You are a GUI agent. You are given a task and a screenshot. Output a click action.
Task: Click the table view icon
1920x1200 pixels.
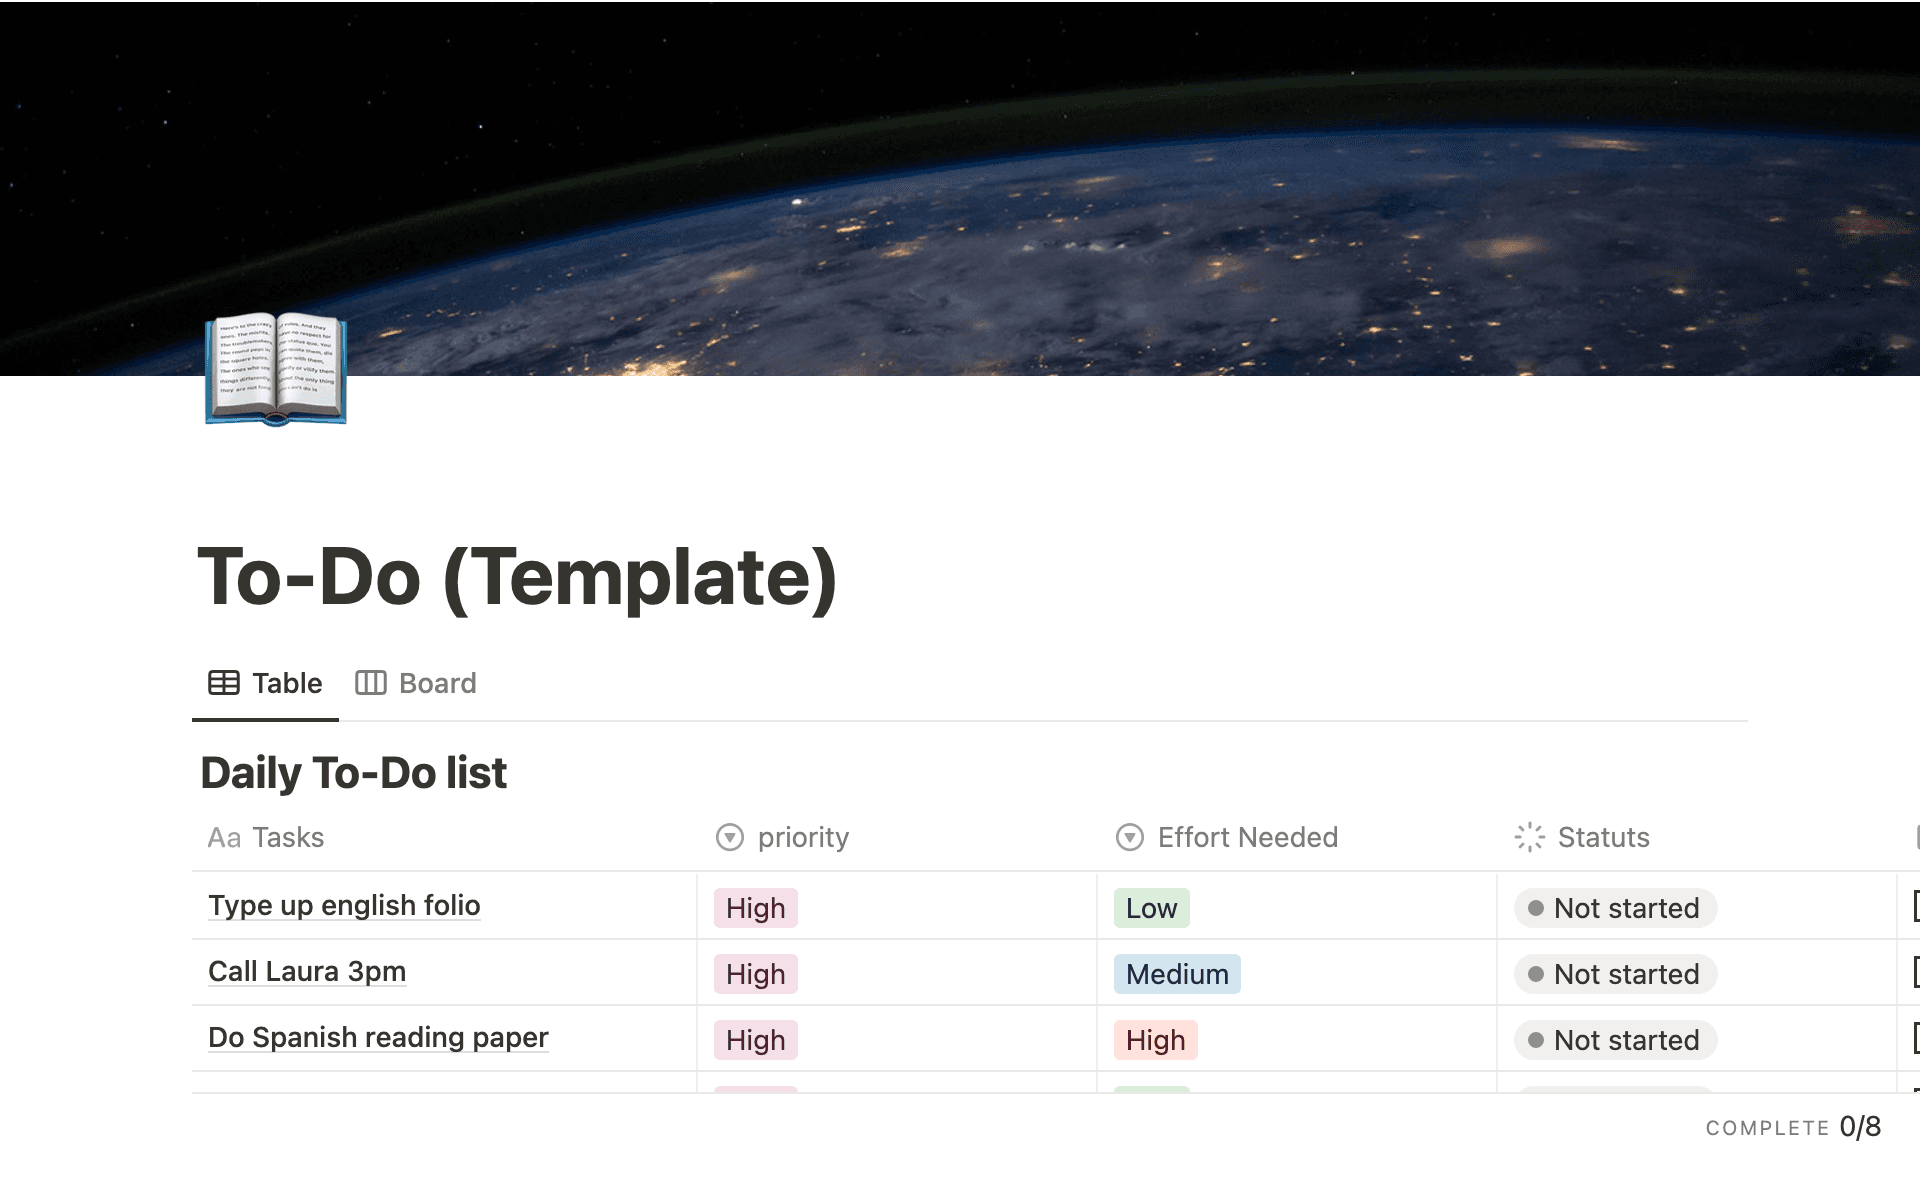tap(223, 683)
